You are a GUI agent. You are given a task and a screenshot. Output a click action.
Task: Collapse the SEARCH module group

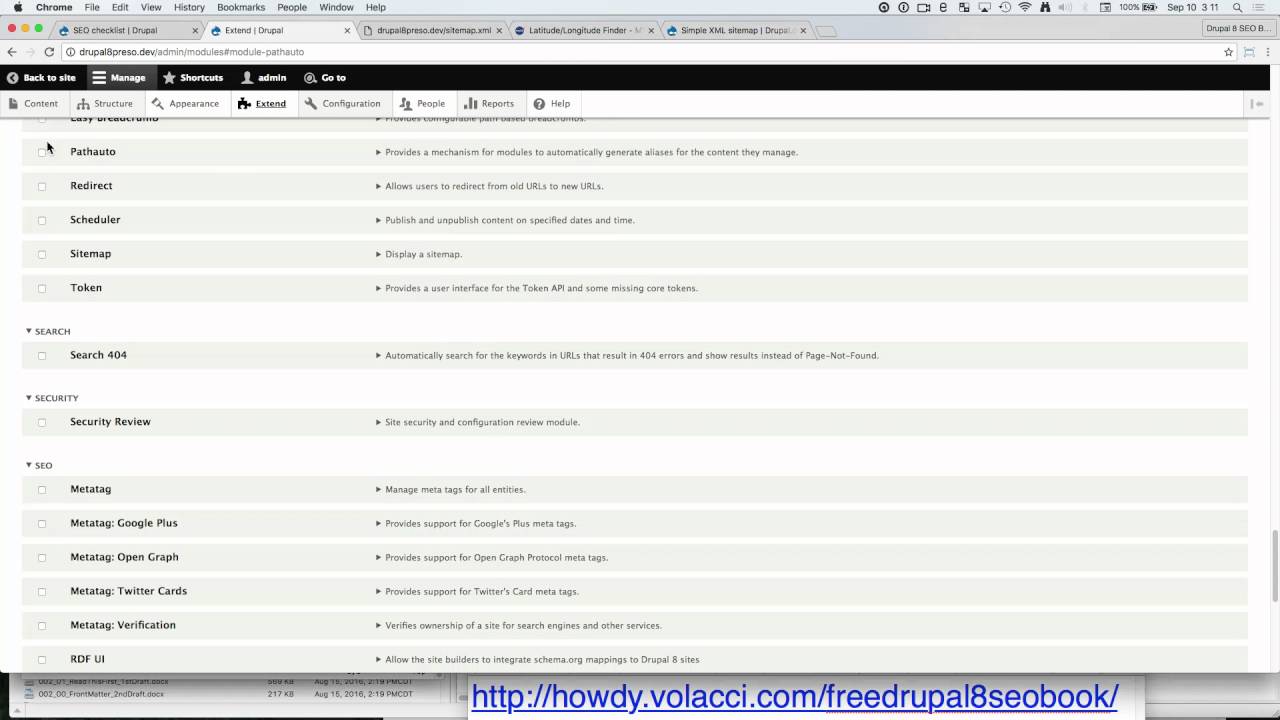[x=48, y=331]
